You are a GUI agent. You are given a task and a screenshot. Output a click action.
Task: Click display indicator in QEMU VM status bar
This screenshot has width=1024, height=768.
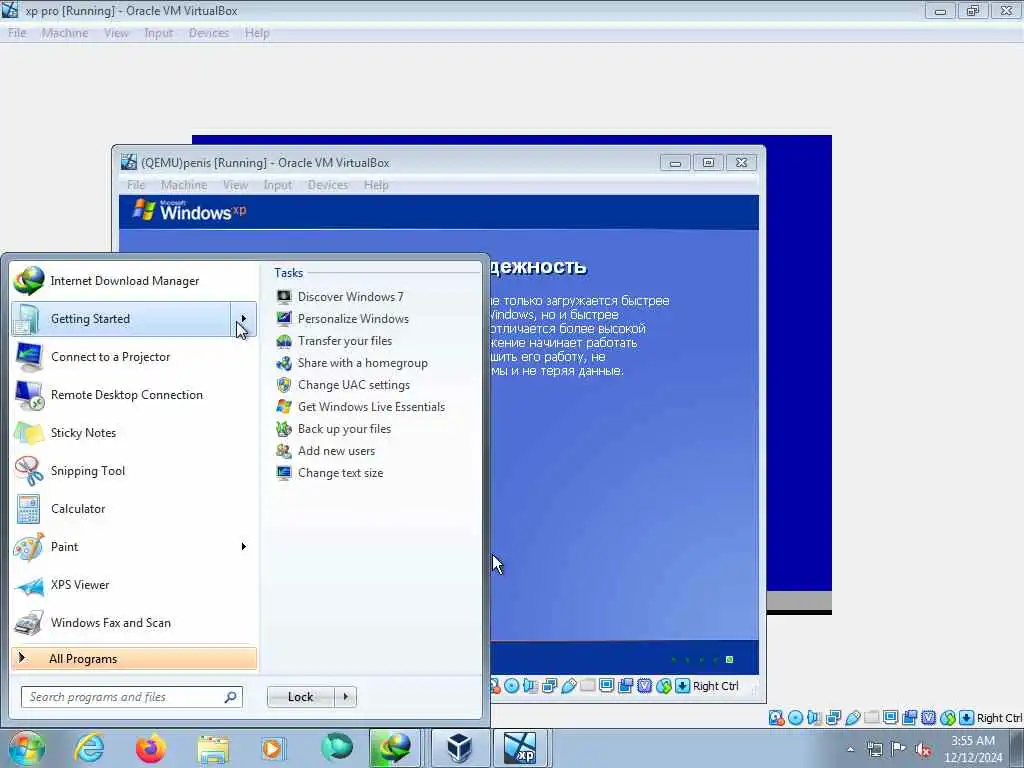coord(606,686)
